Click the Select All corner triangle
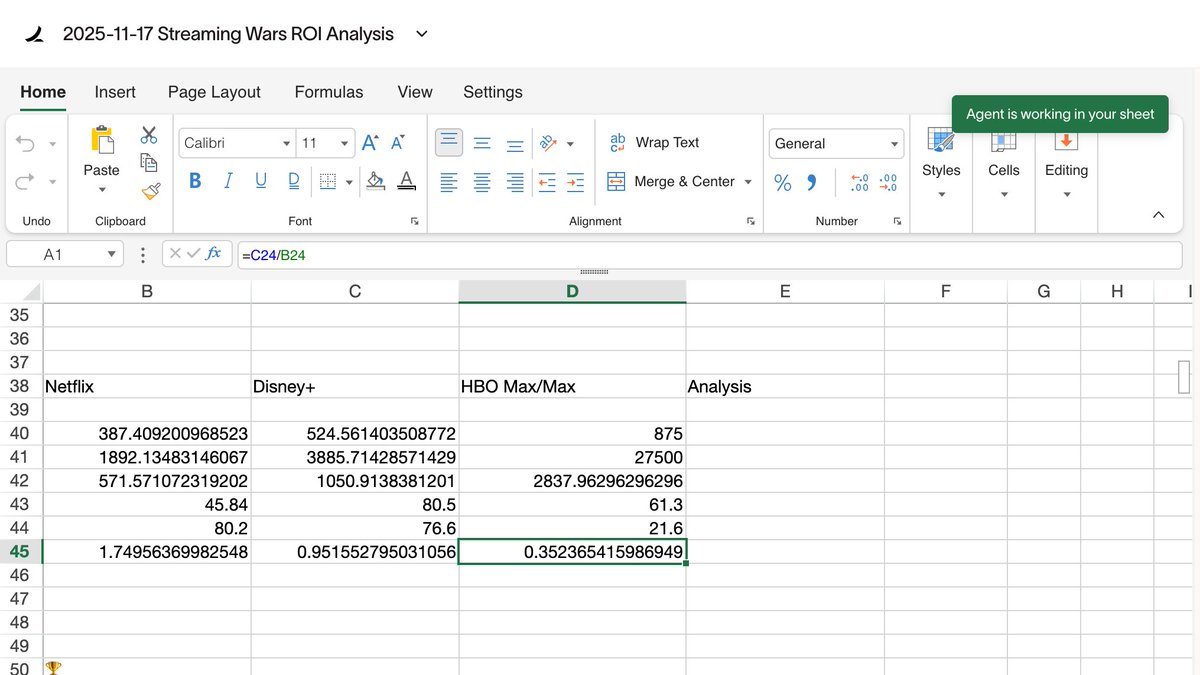Screen dimensions: 1200x675 pos(31,292)
